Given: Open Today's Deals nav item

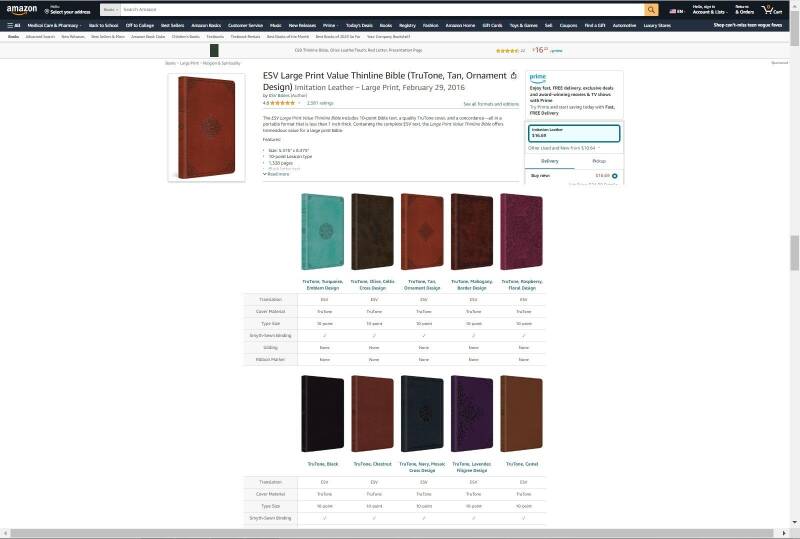Looking at the screenshot, I should 360,26.
